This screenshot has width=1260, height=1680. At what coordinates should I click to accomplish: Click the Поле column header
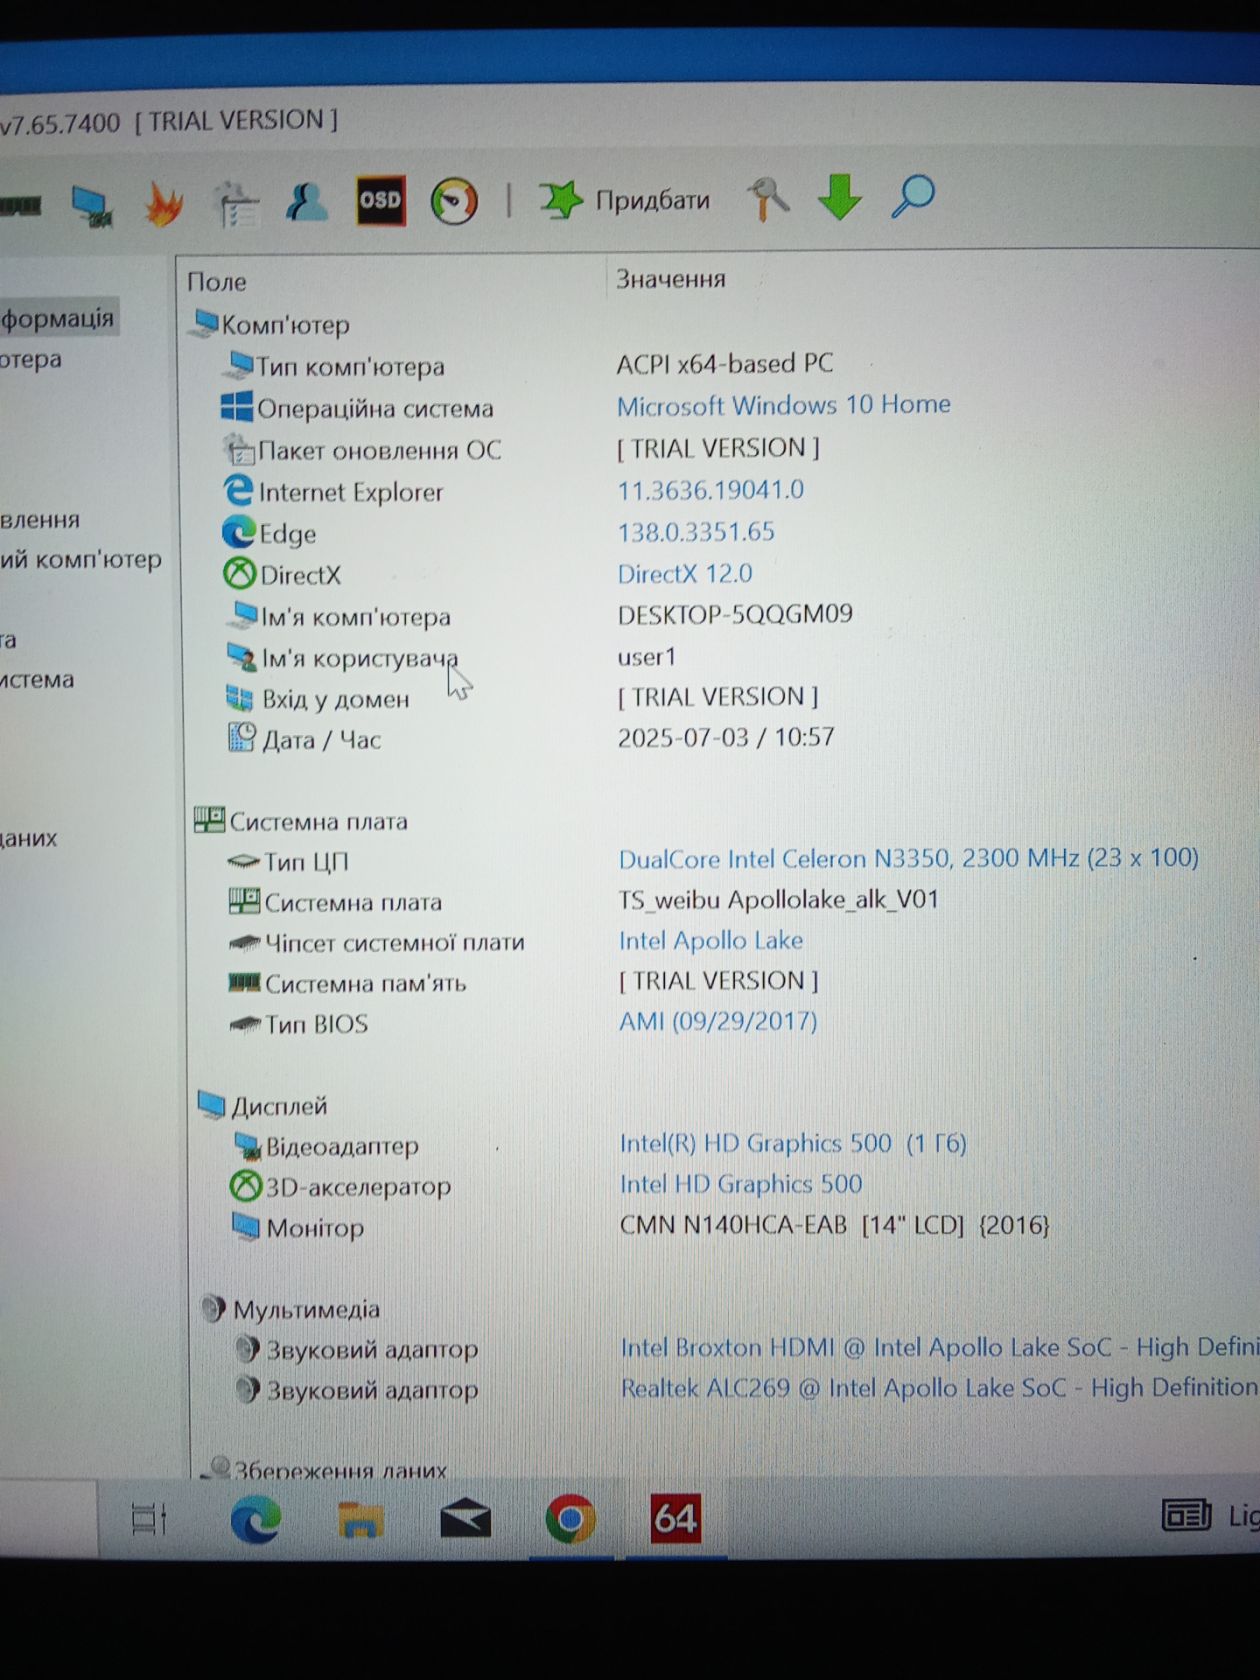coord(217,282)
